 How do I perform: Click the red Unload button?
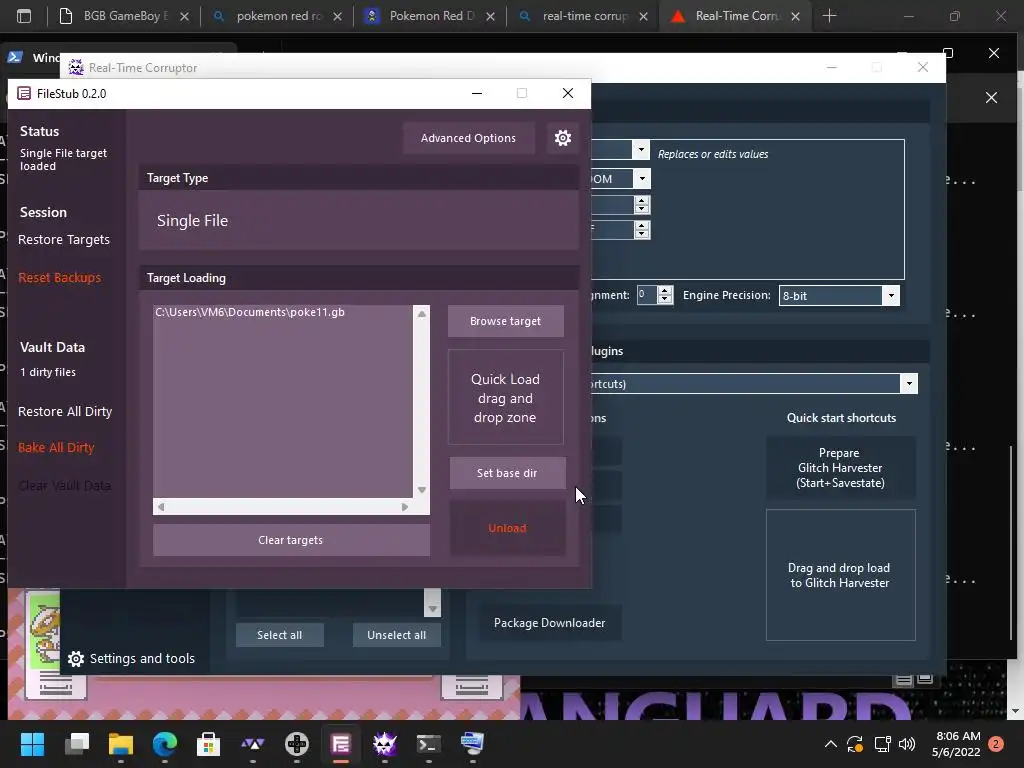(x=507, y=528)
